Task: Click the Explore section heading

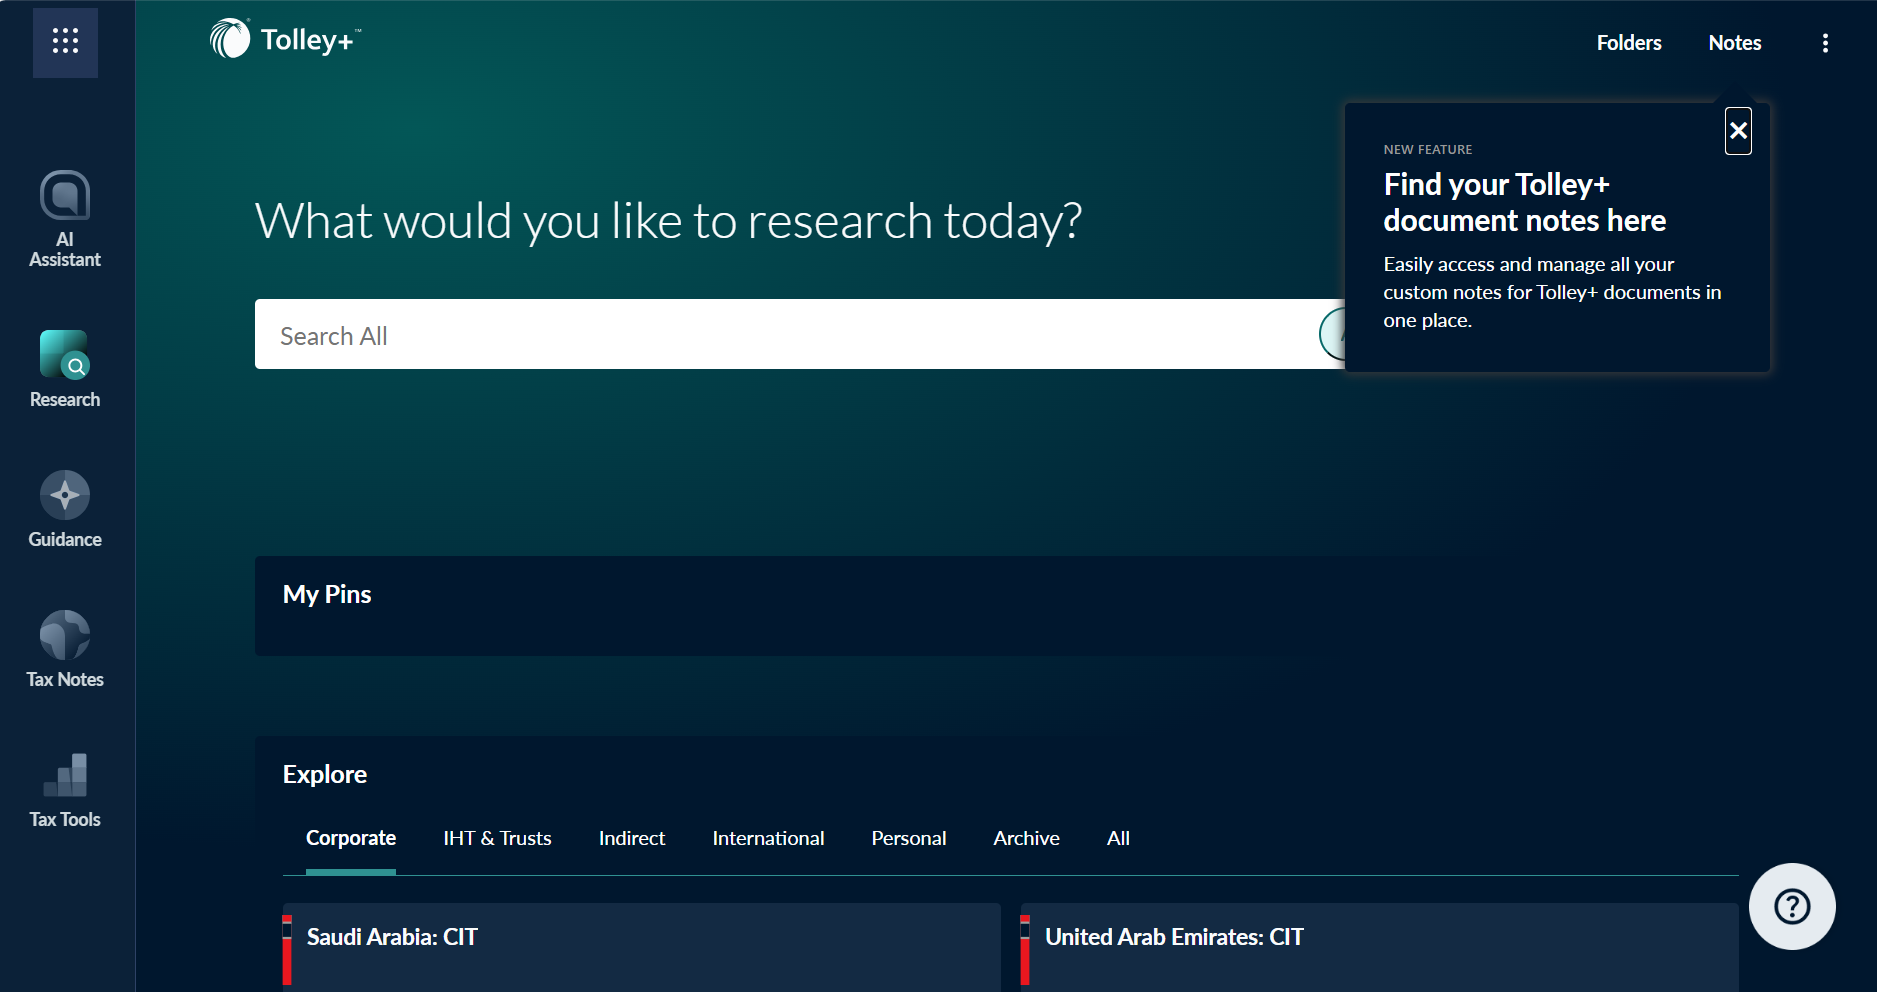Action: [x=325, y=774]
